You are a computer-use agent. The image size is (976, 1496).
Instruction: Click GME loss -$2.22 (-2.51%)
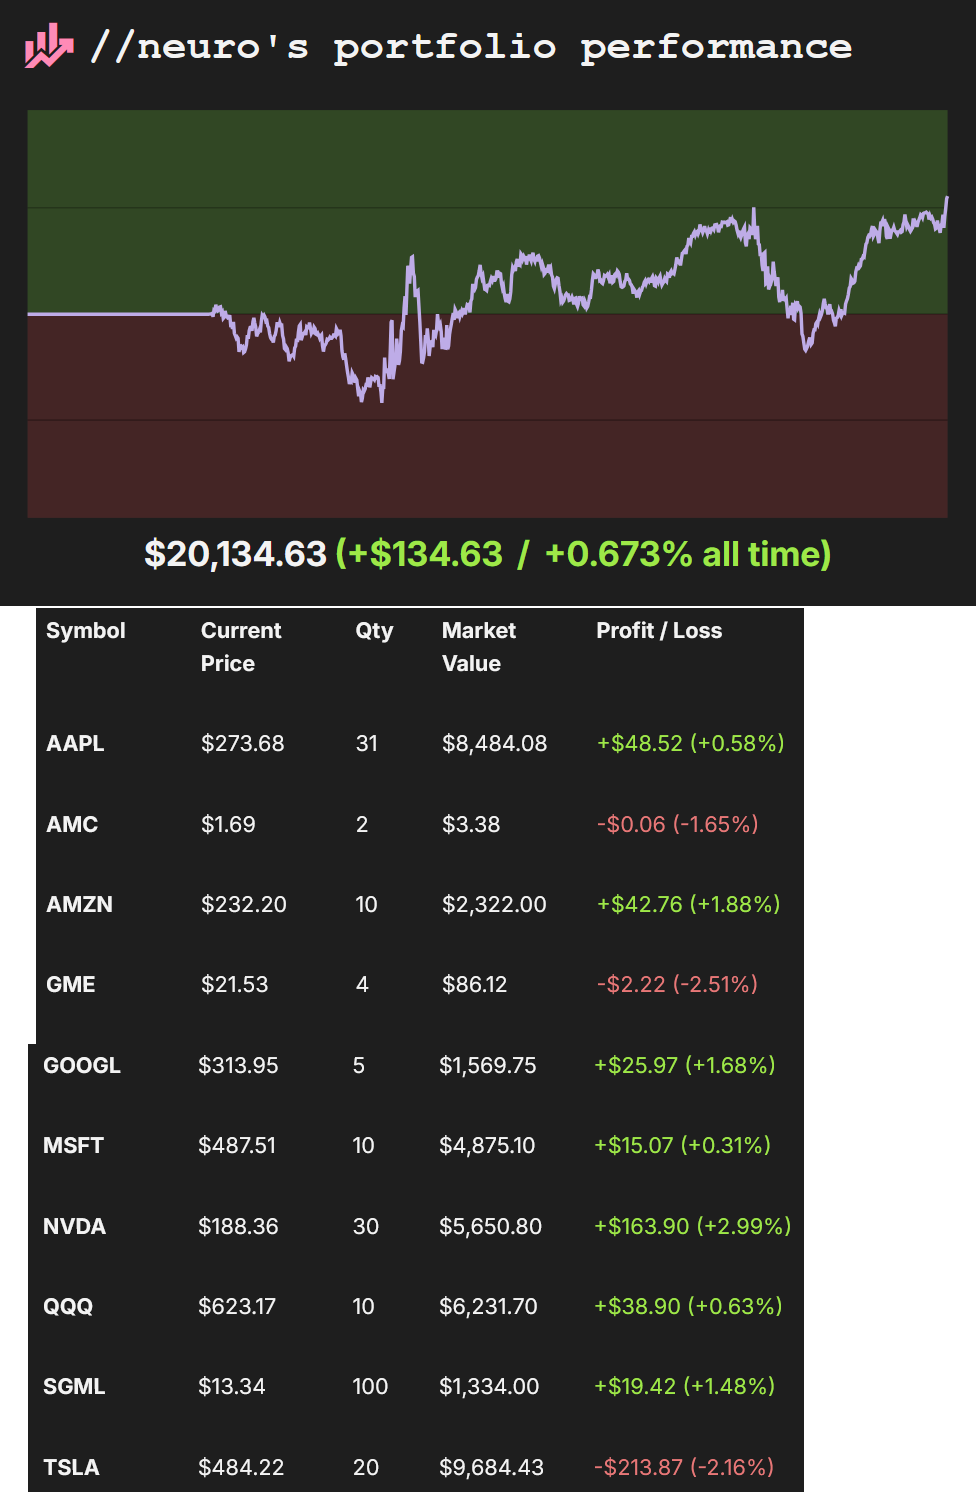coord(677,985)
